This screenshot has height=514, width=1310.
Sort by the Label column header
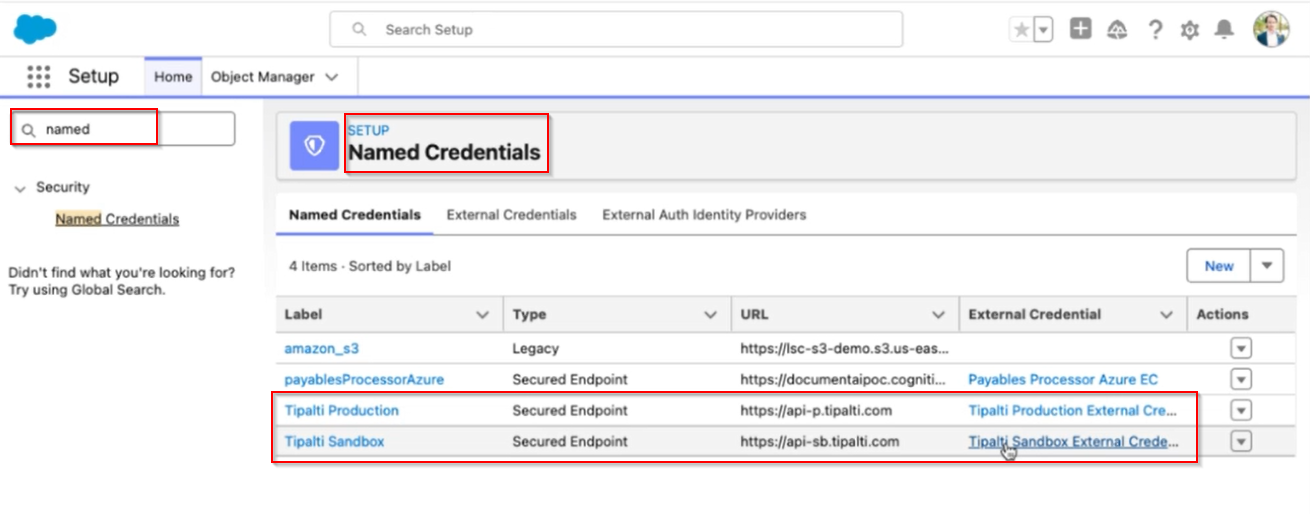click(304, 314)
